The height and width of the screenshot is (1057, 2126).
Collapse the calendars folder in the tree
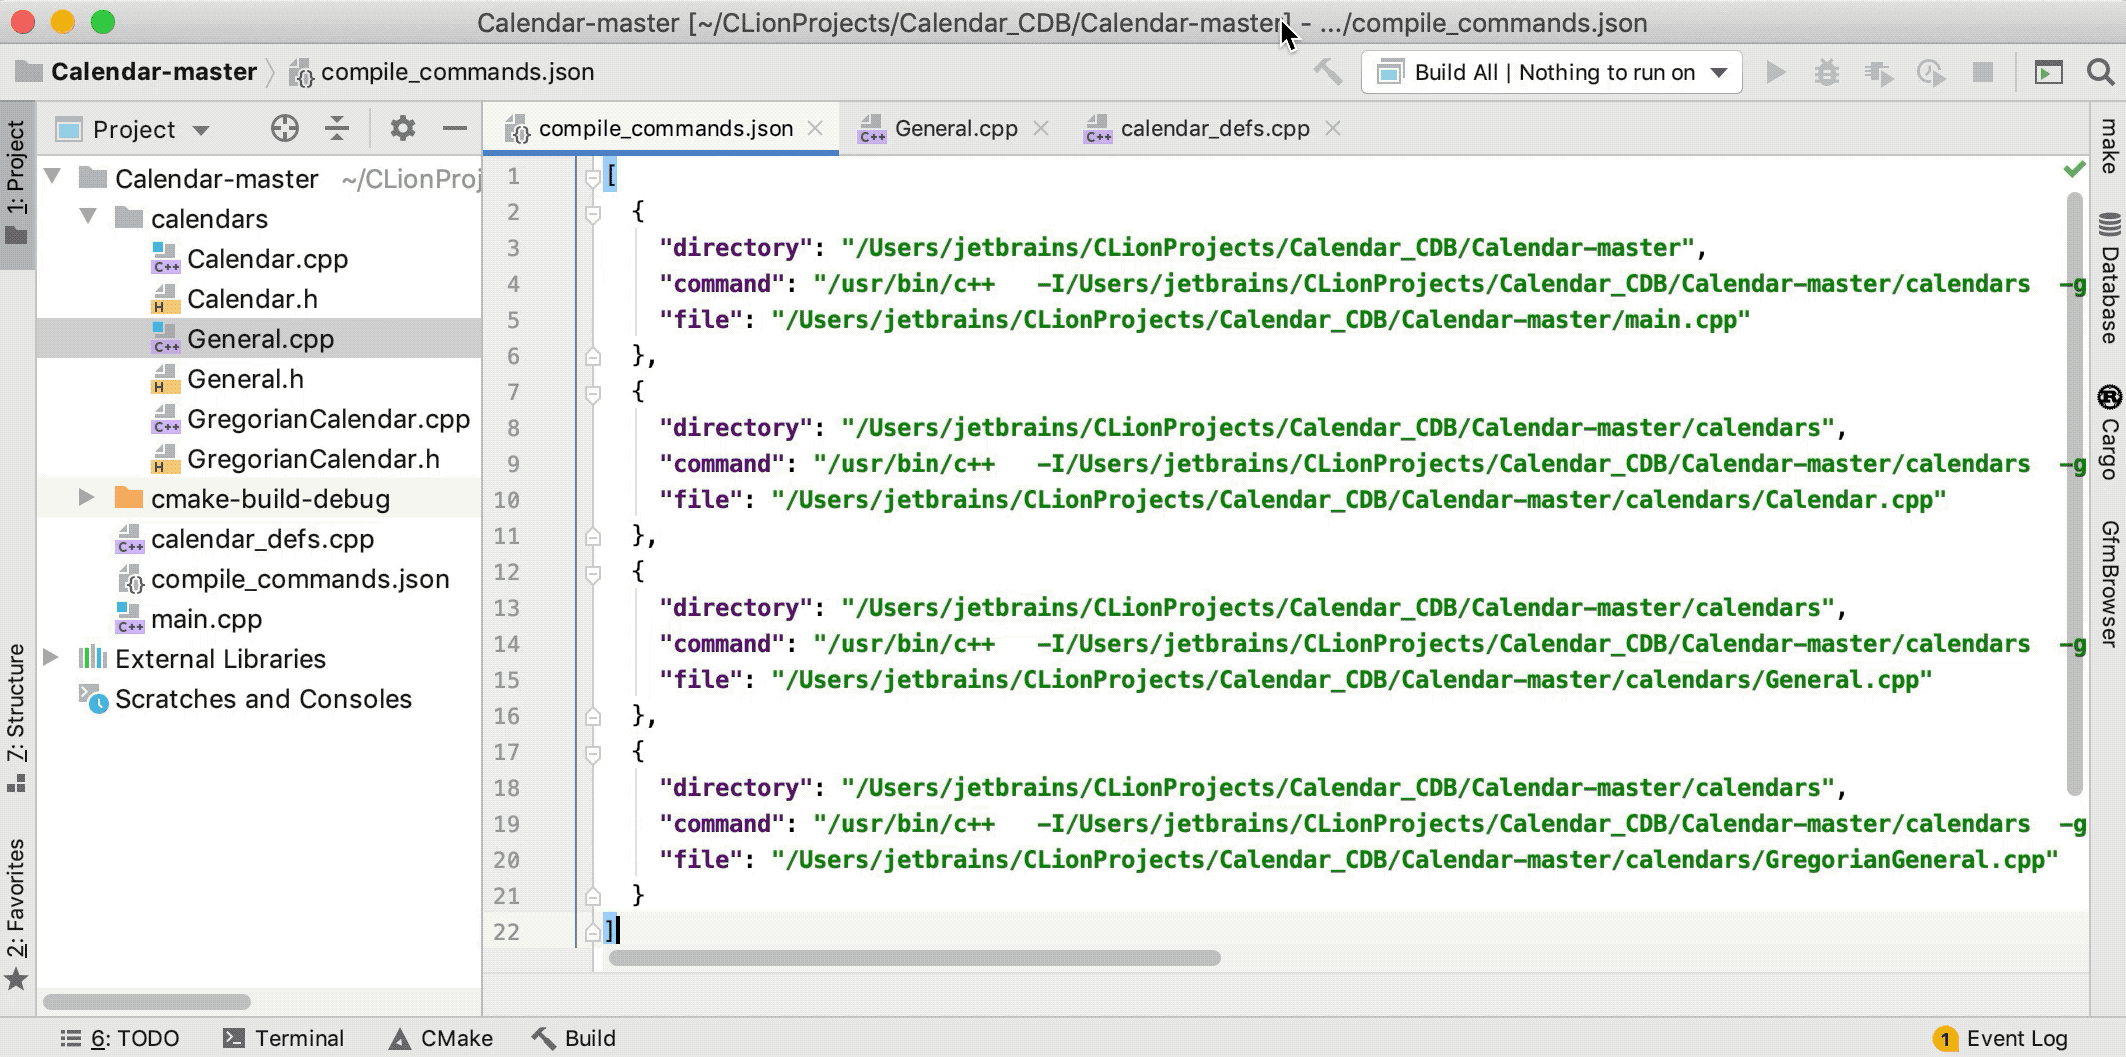tap(88, 218)
